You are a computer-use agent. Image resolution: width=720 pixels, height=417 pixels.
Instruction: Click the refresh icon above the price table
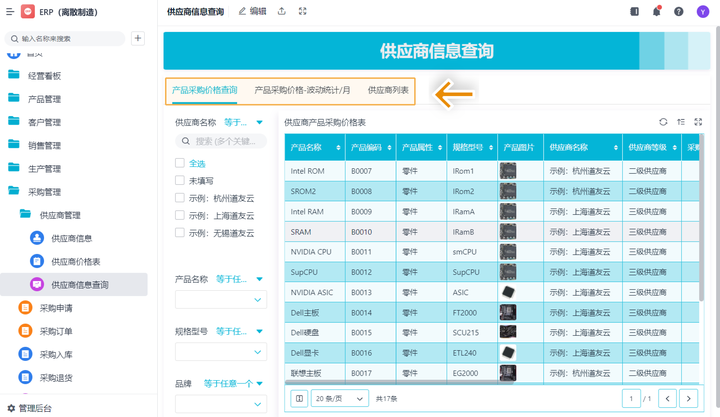tap(663, 122)
